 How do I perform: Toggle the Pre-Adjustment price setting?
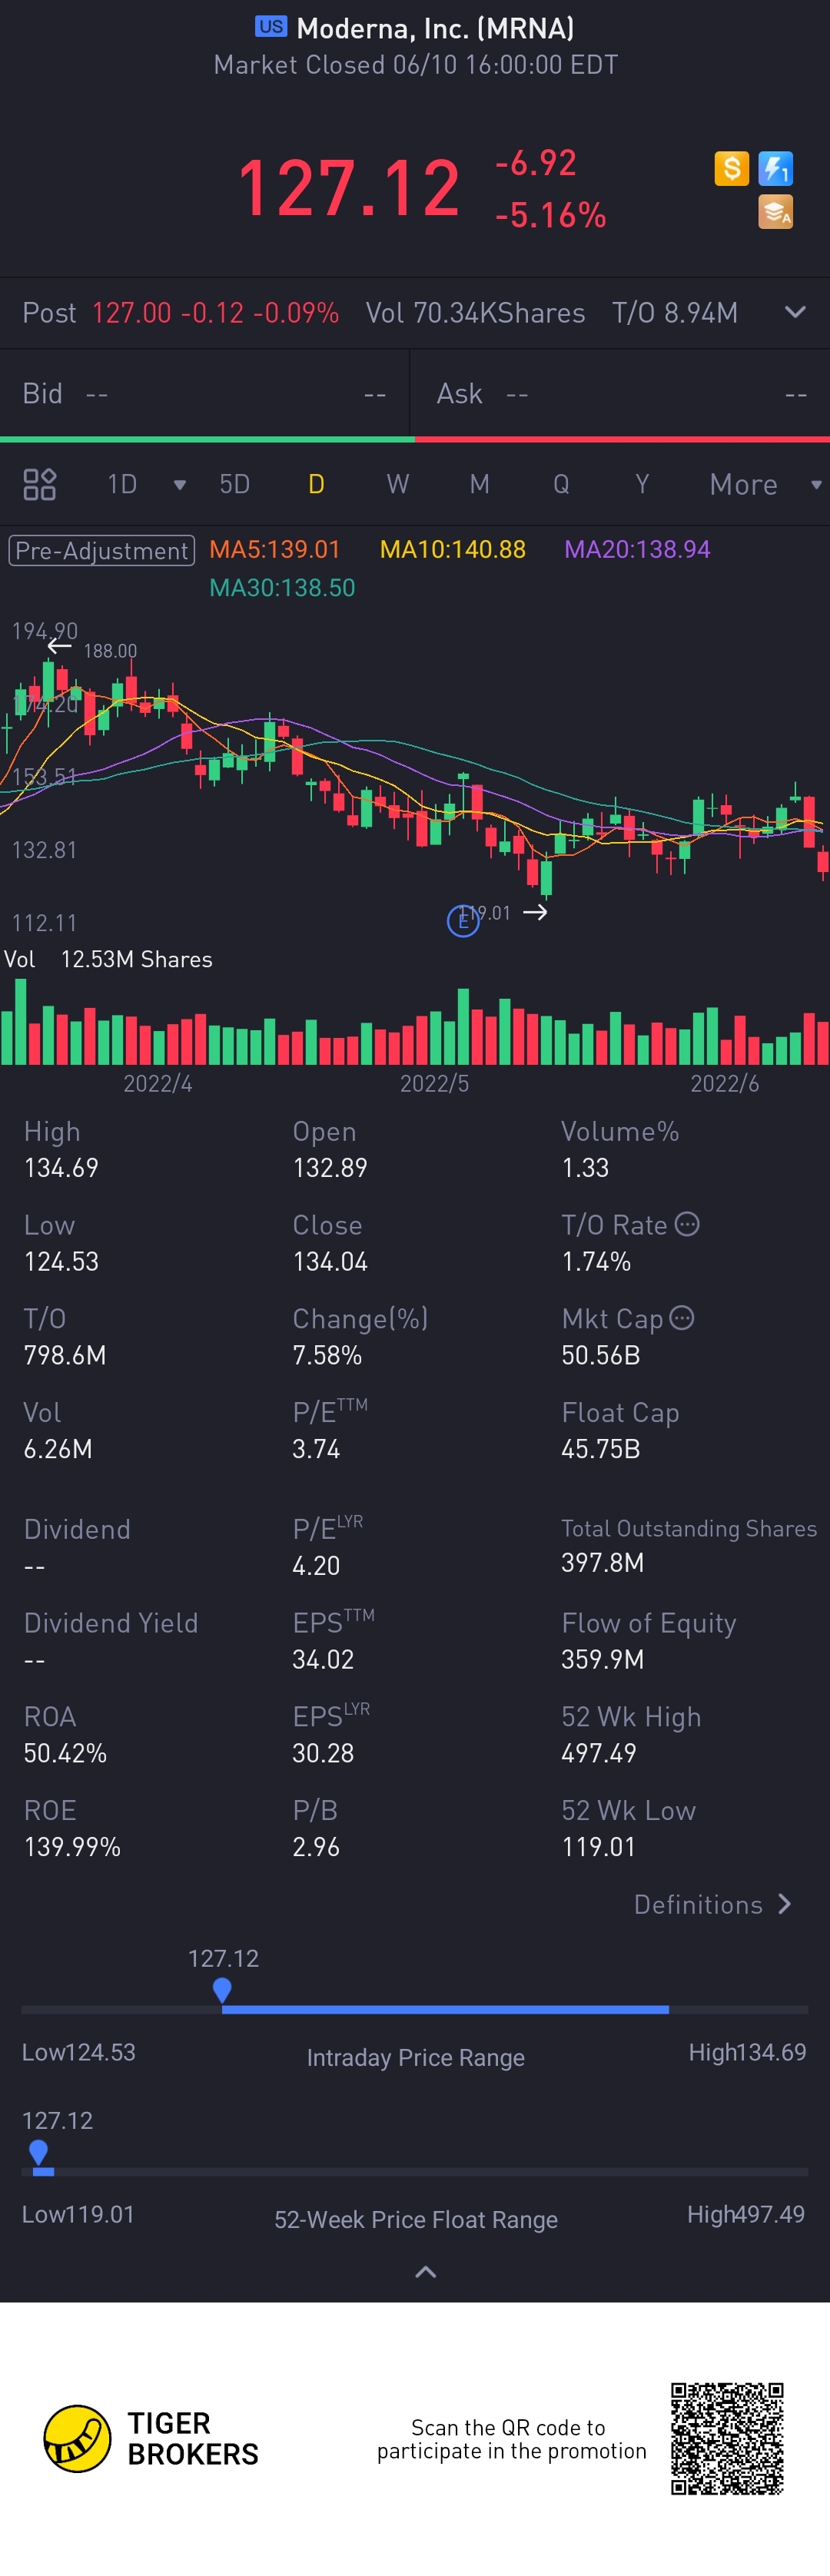101,550
